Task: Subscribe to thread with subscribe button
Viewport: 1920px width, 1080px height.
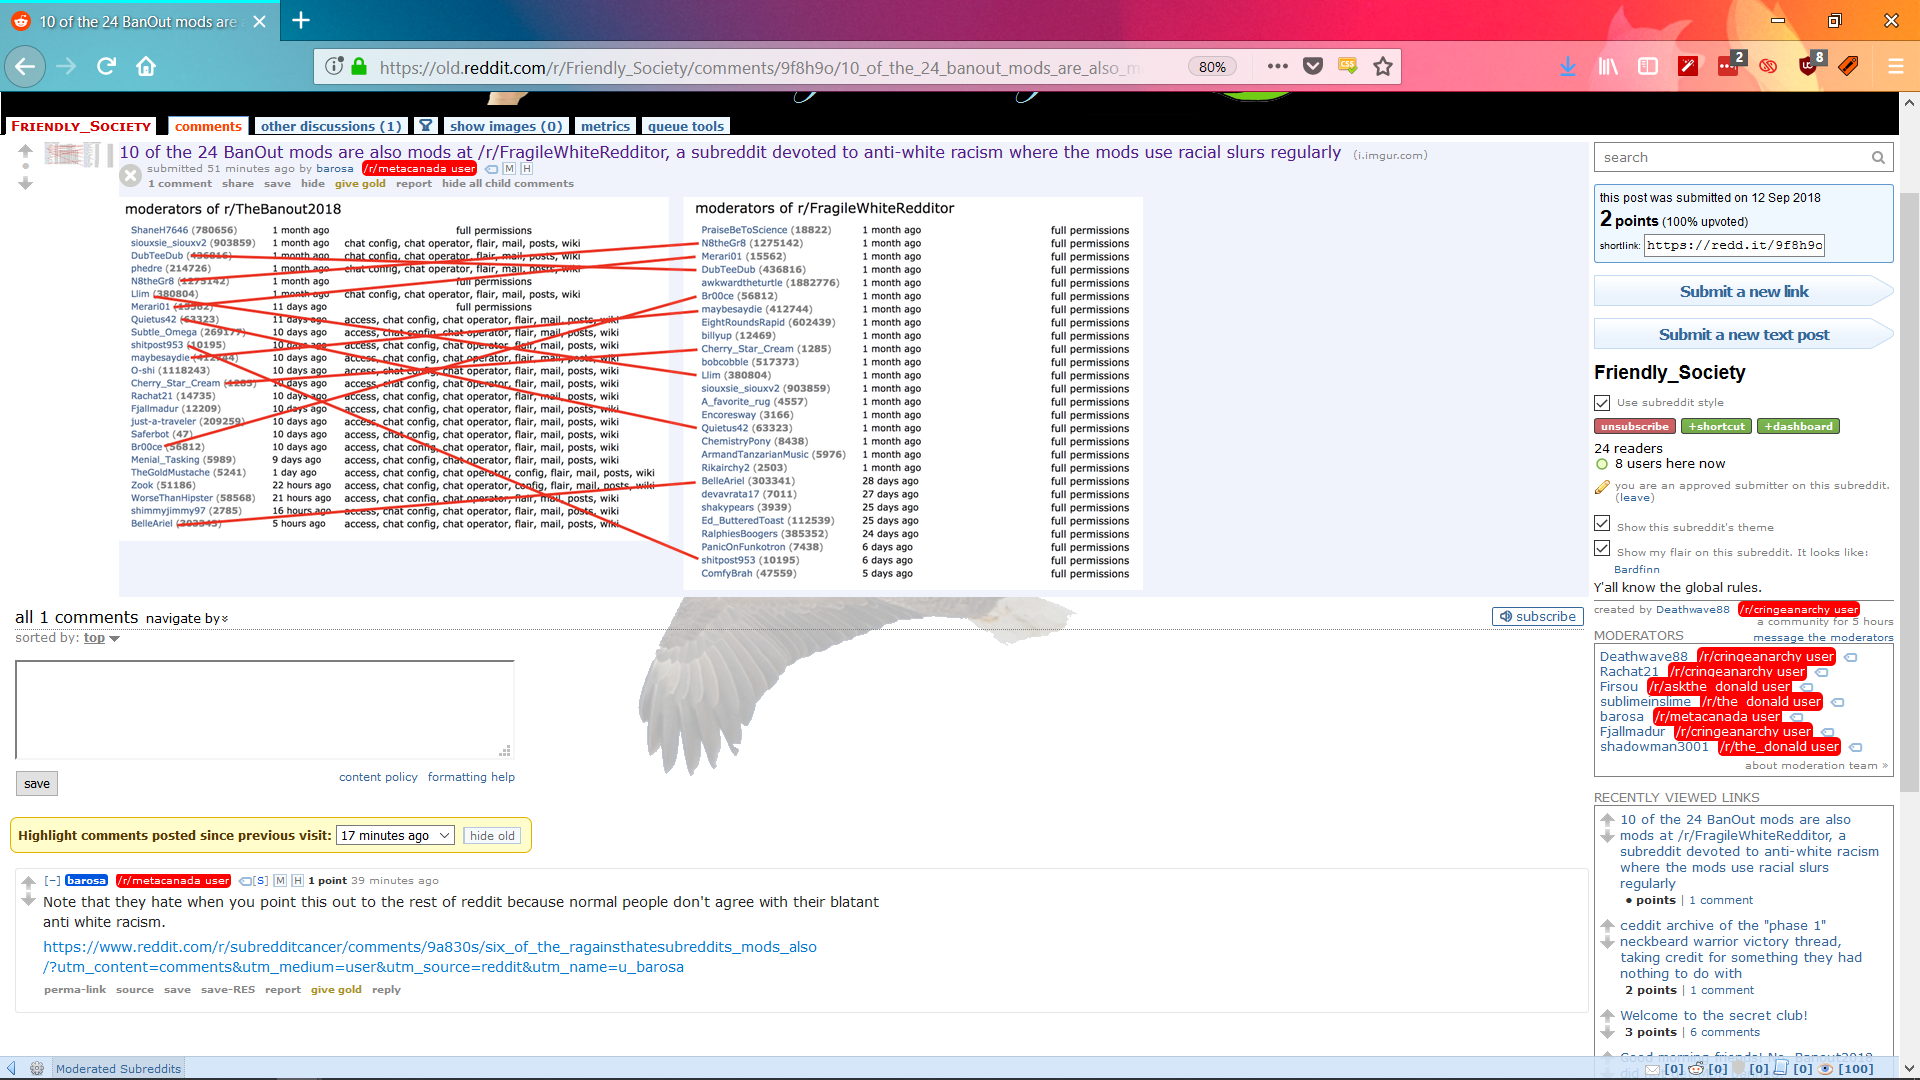Action: [1538, 617]
